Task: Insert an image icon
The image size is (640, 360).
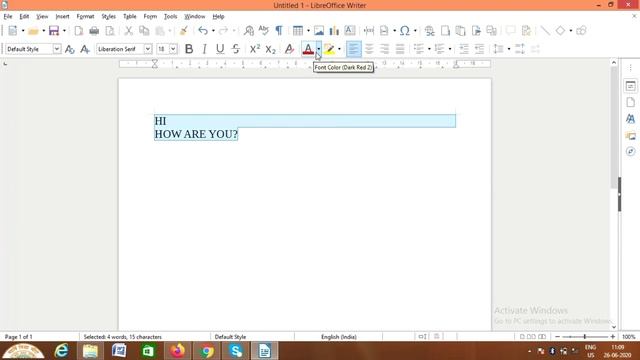Action: 319,31
